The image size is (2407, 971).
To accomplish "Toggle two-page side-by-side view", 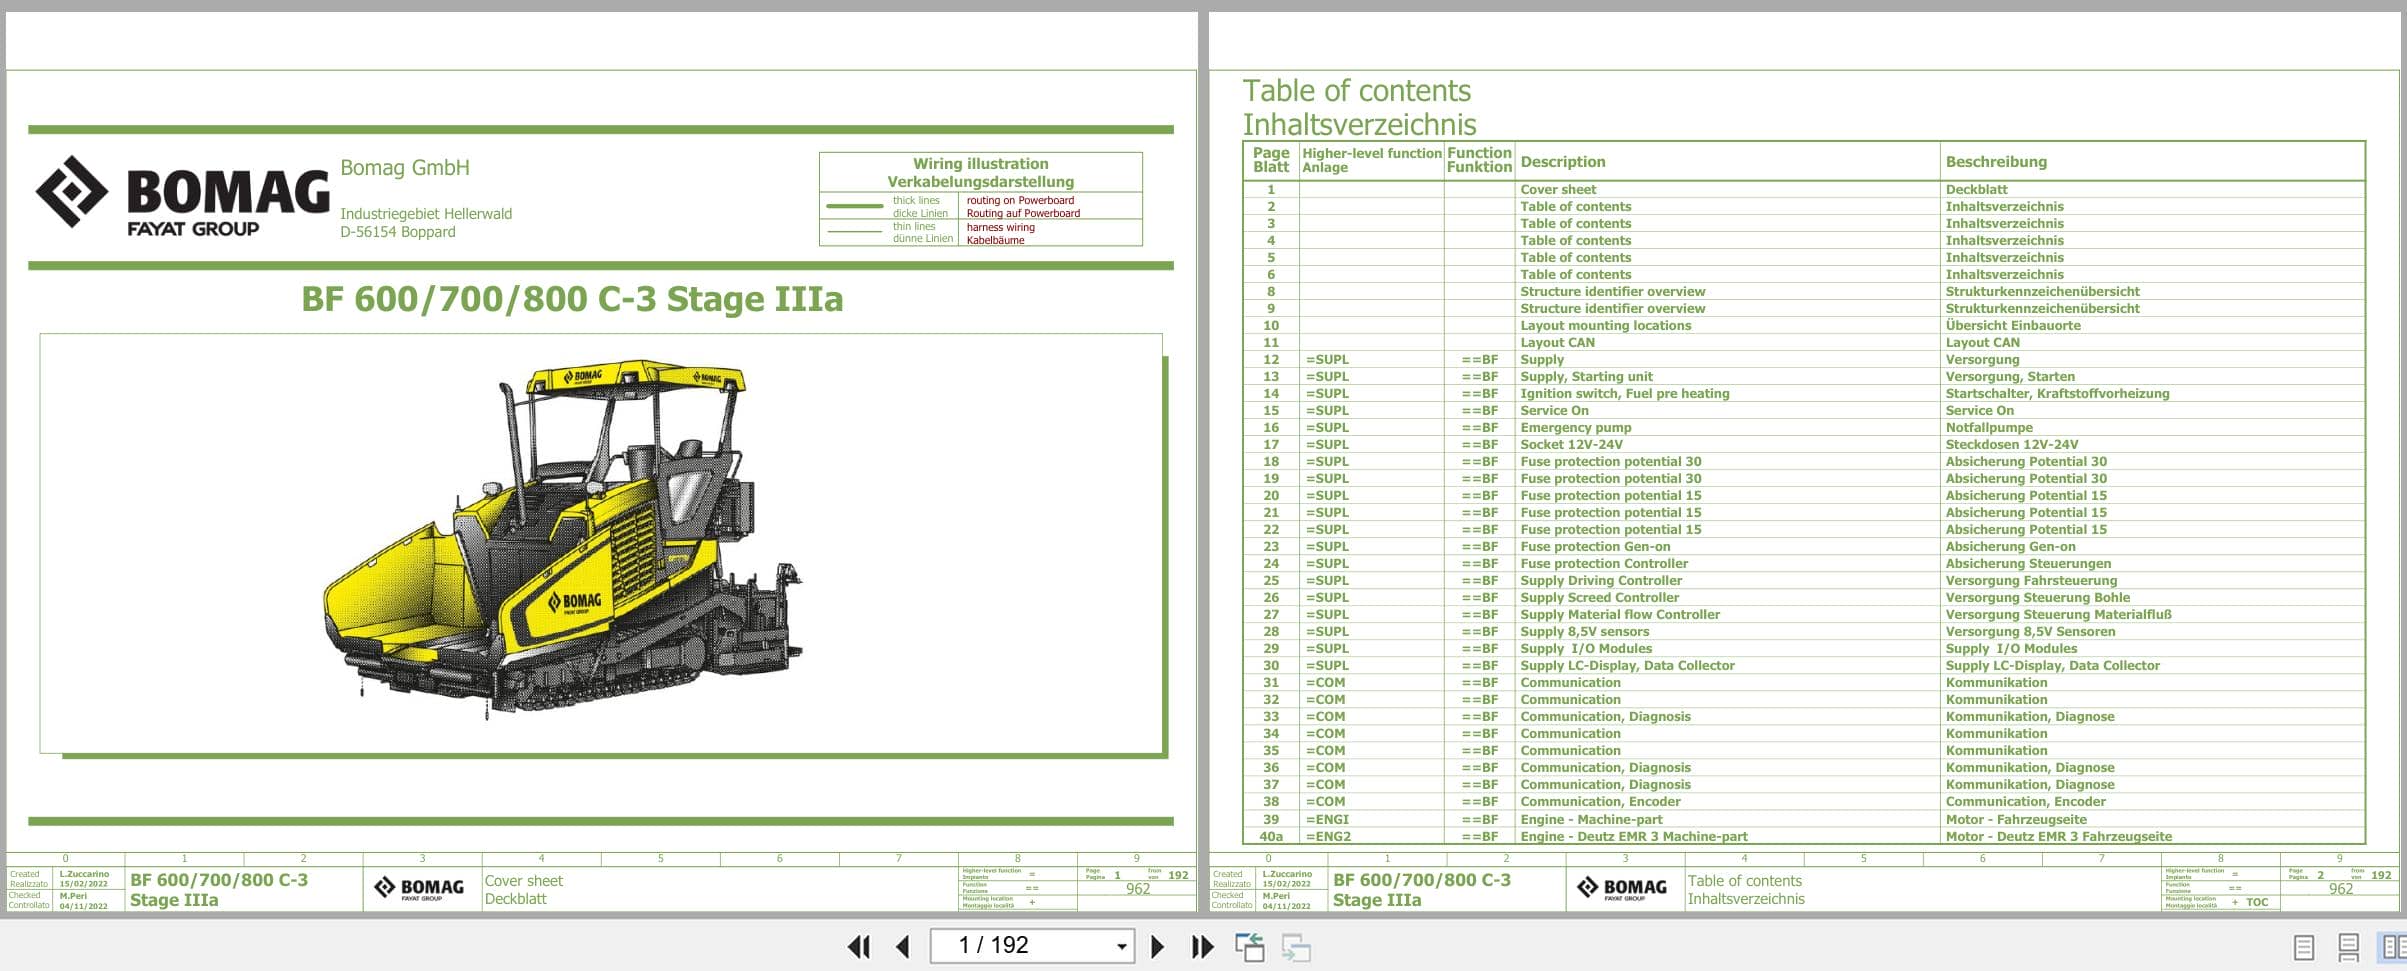I will (x=2393, y=946).
